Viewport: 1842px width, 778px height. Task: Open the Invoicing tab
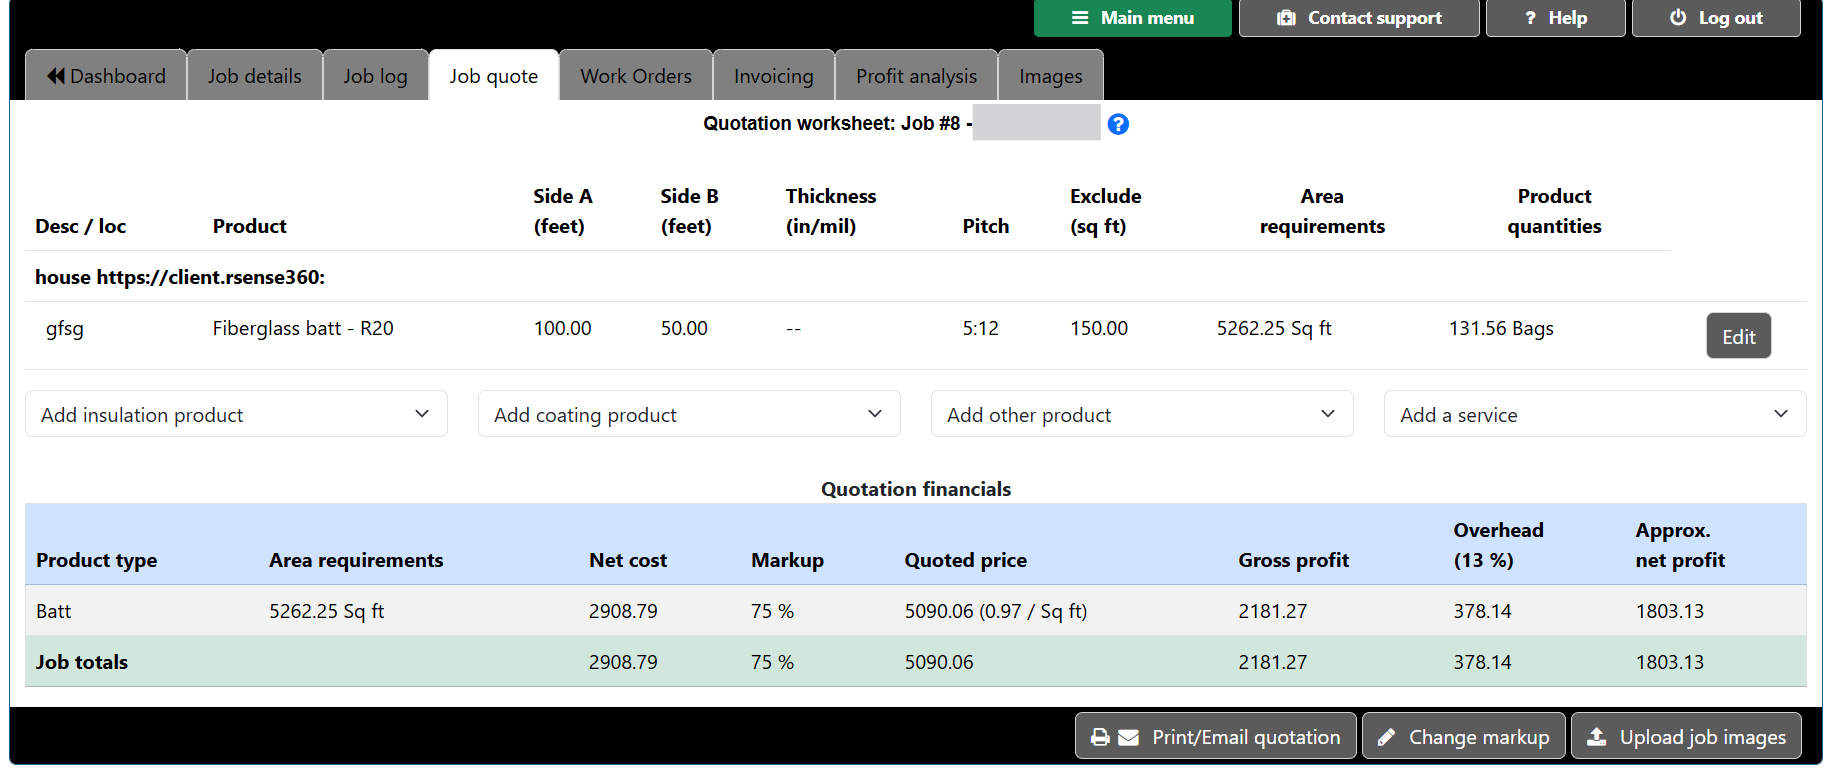pos(773,76)
